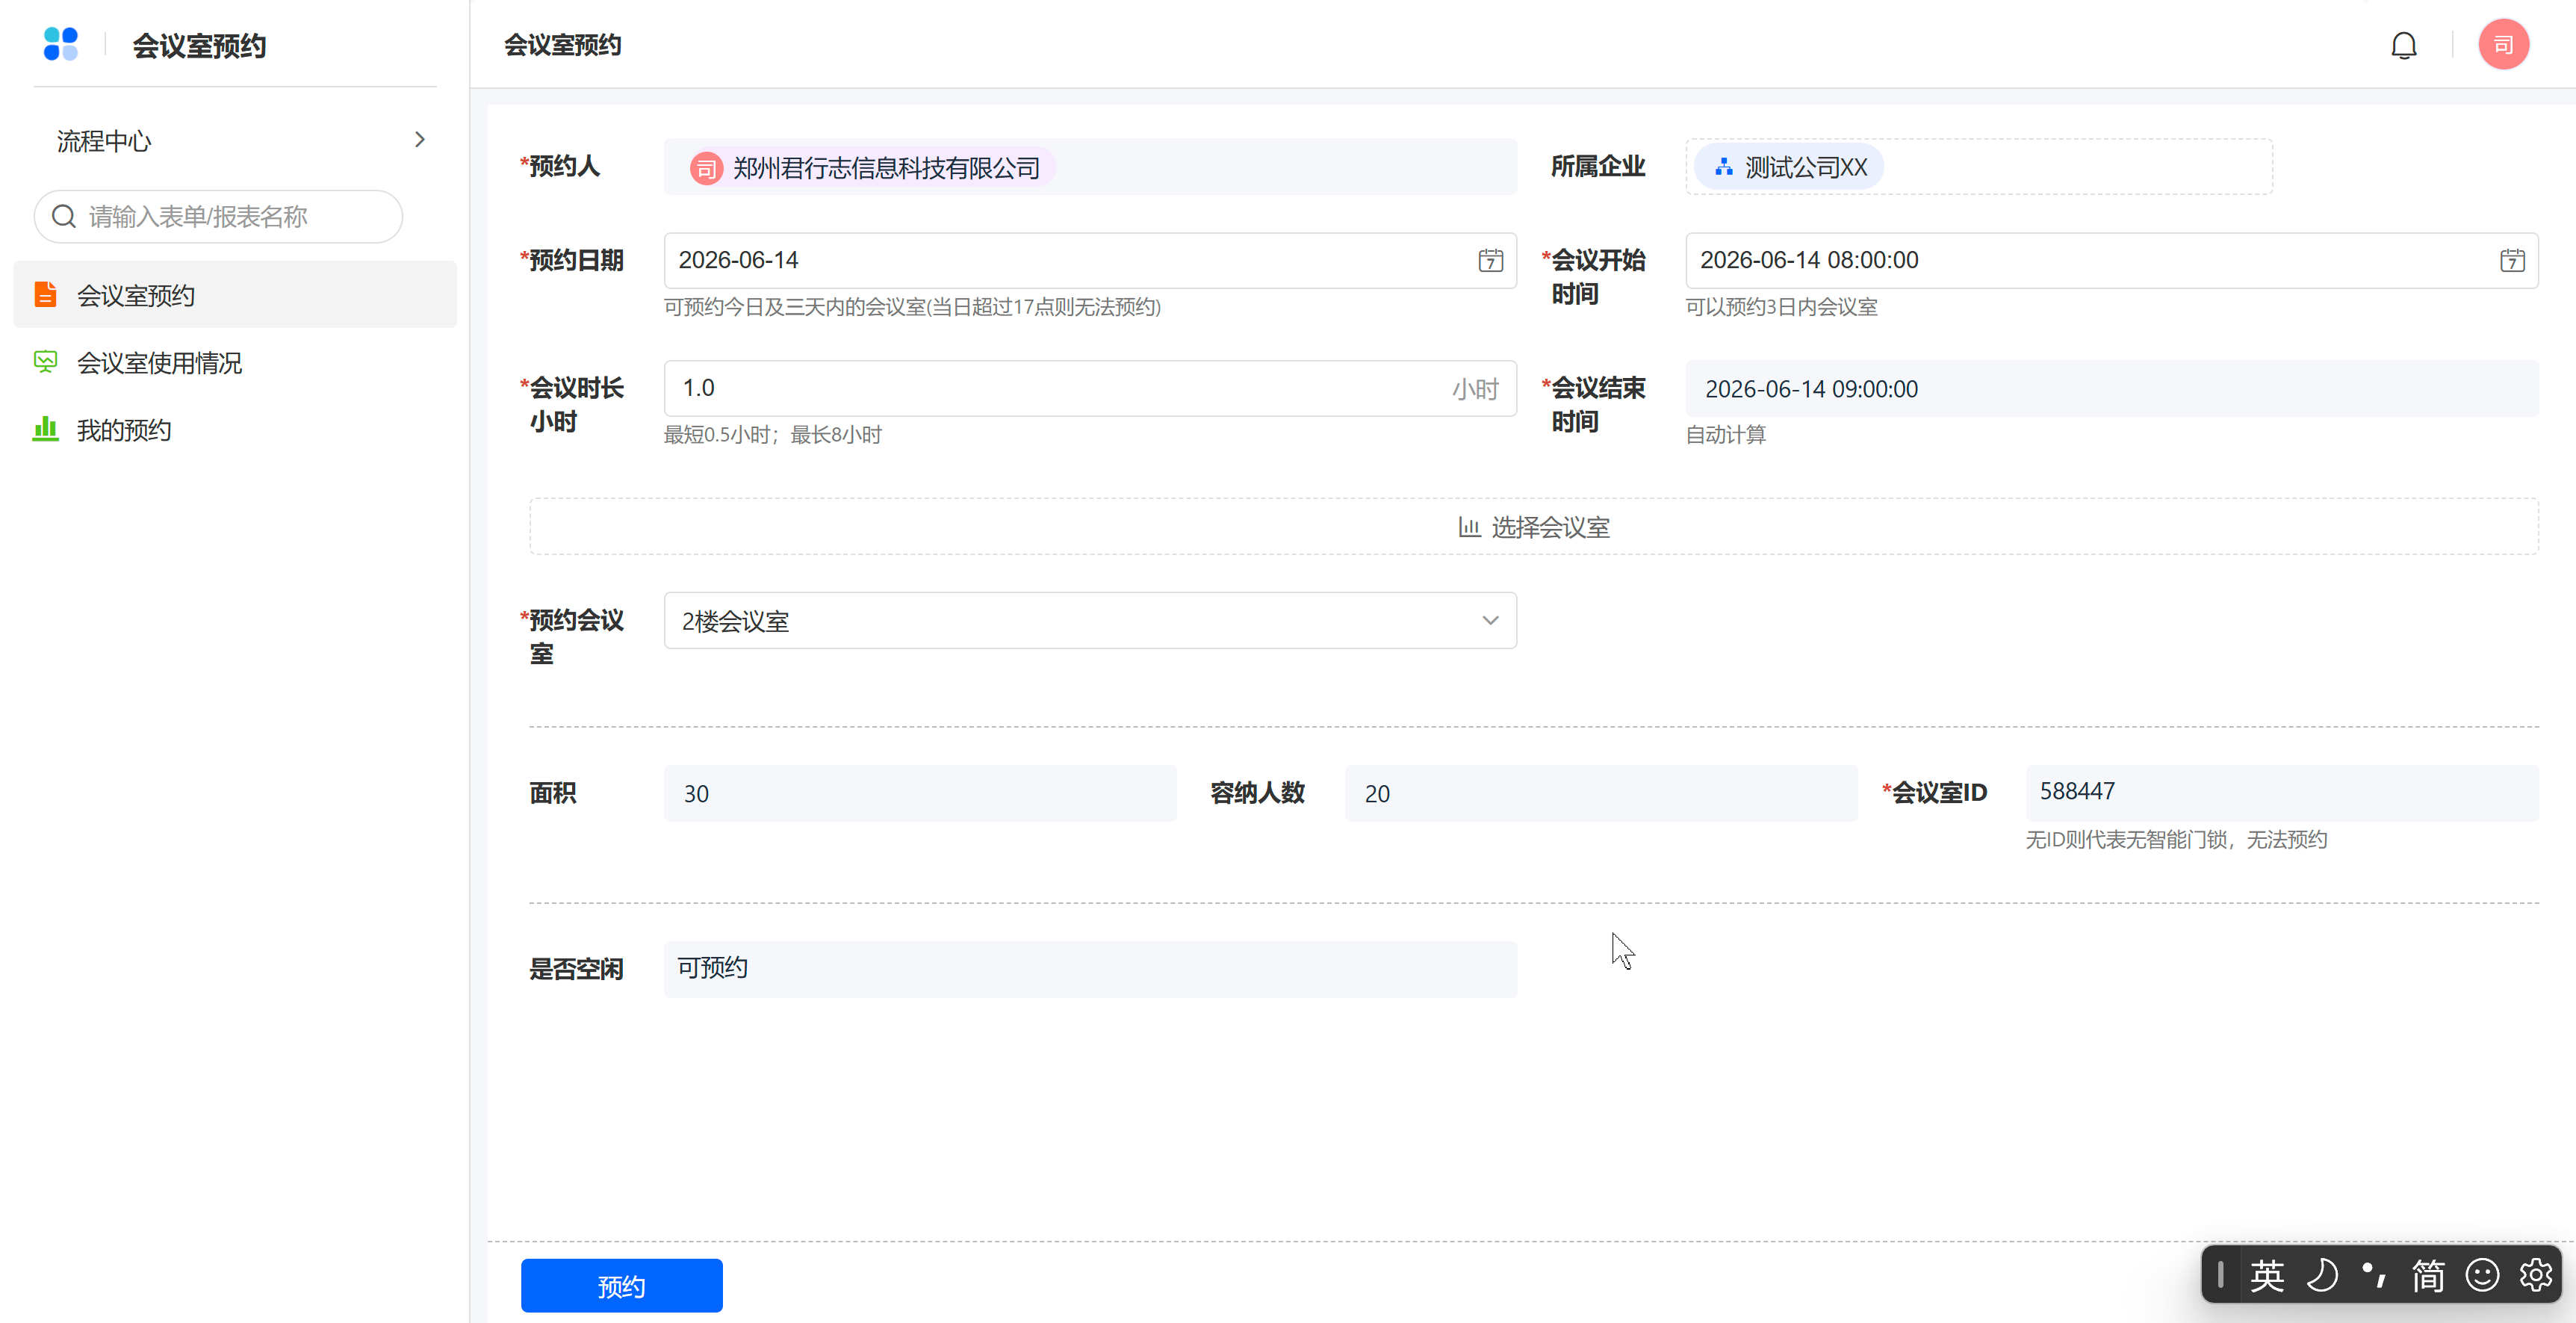Click 选择会议室 button
Image resolution: width=2576 pixels, height=1323 pixels.
[x=1533, y=526]
